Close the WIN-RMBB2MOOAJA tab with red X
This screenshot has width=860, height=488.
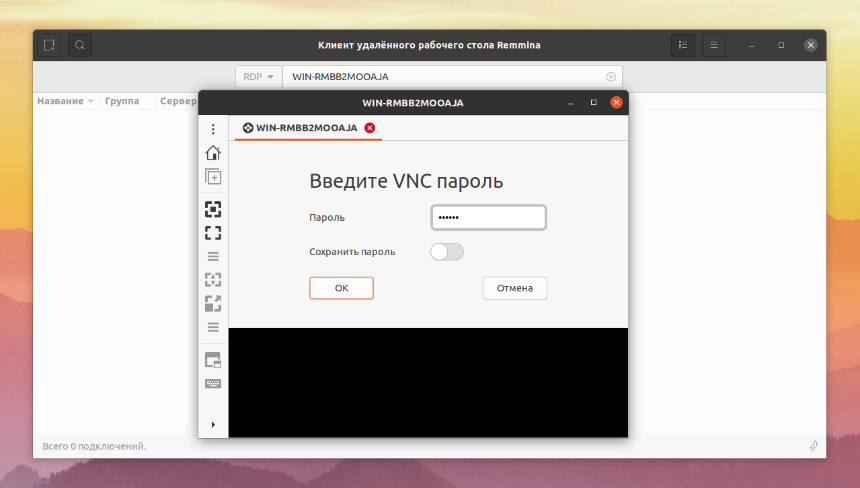point(370,128)
